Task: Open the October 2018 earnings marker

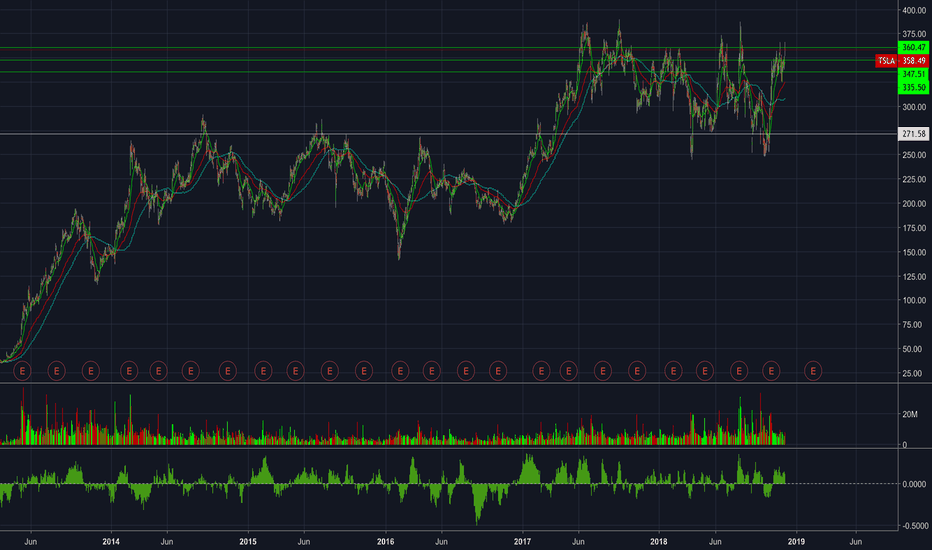Action: (x=772, y=372)
